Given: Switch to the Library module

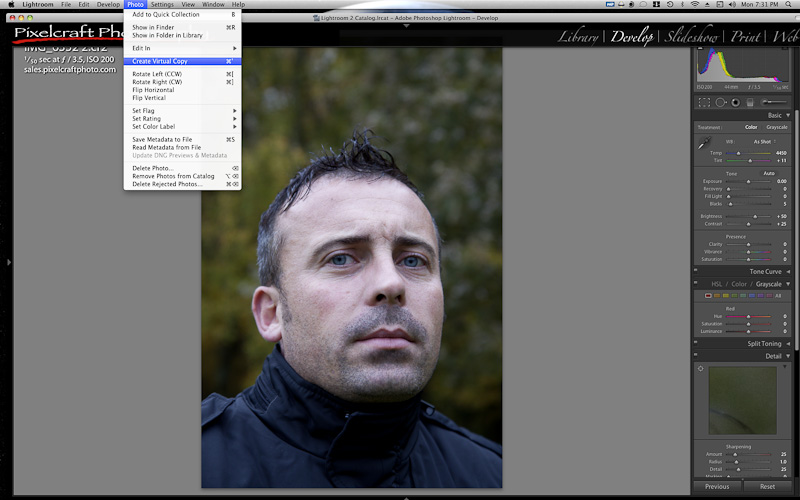Looking at the screenshot, I should (x=578, y=37).
